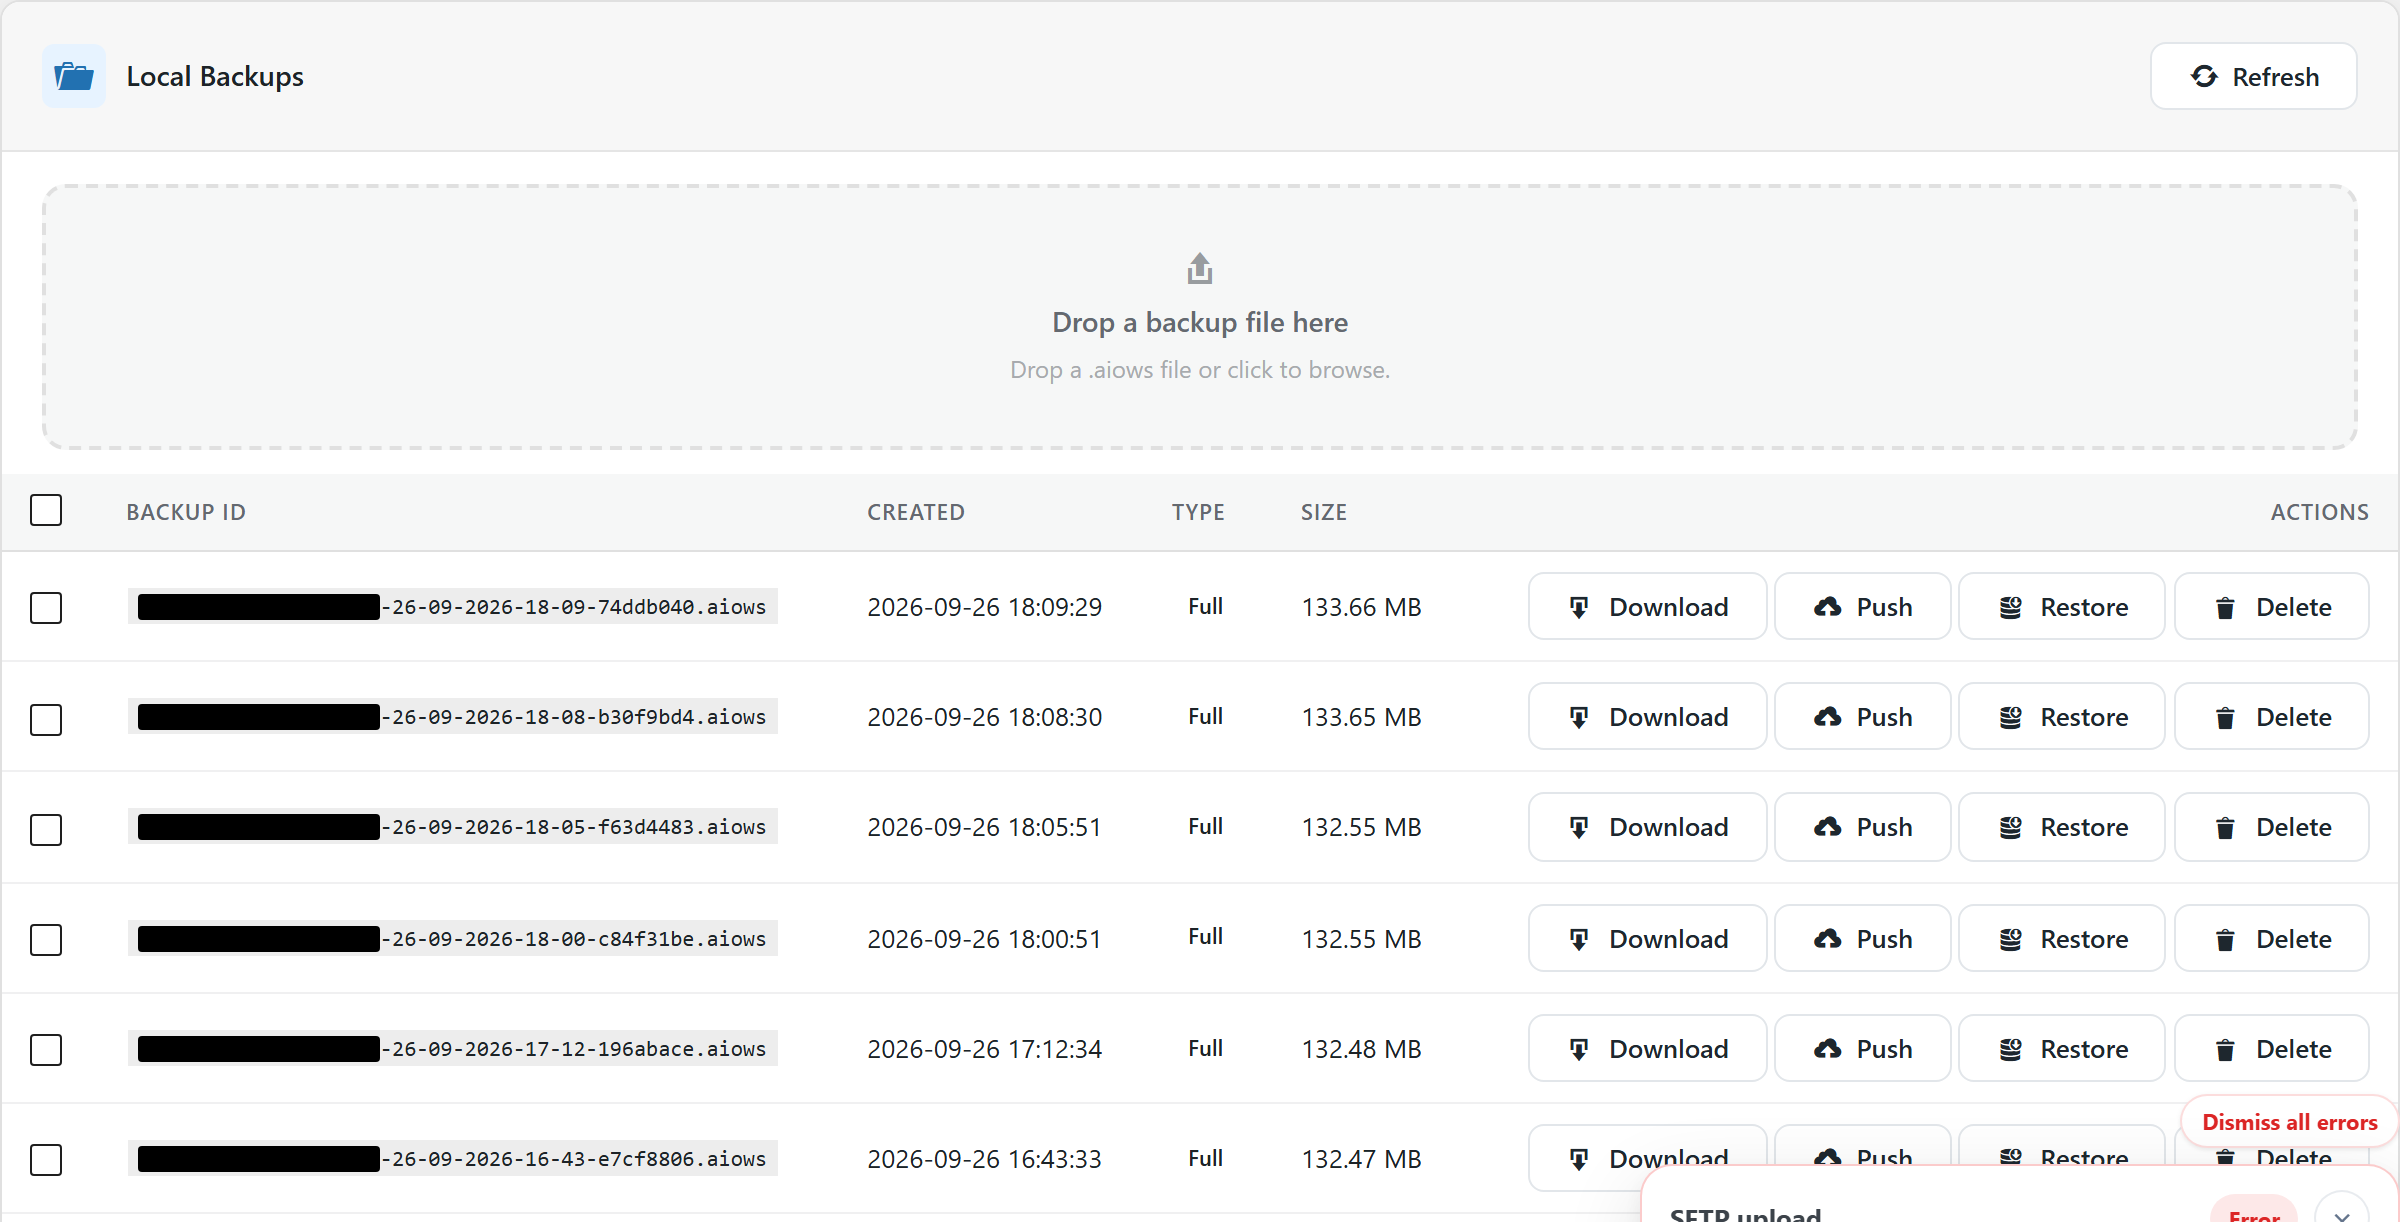Viewport: 2400px width, 1222px height.
Task: Click the upload arrow icon in drop zone
Action: tap(1199, 268)
